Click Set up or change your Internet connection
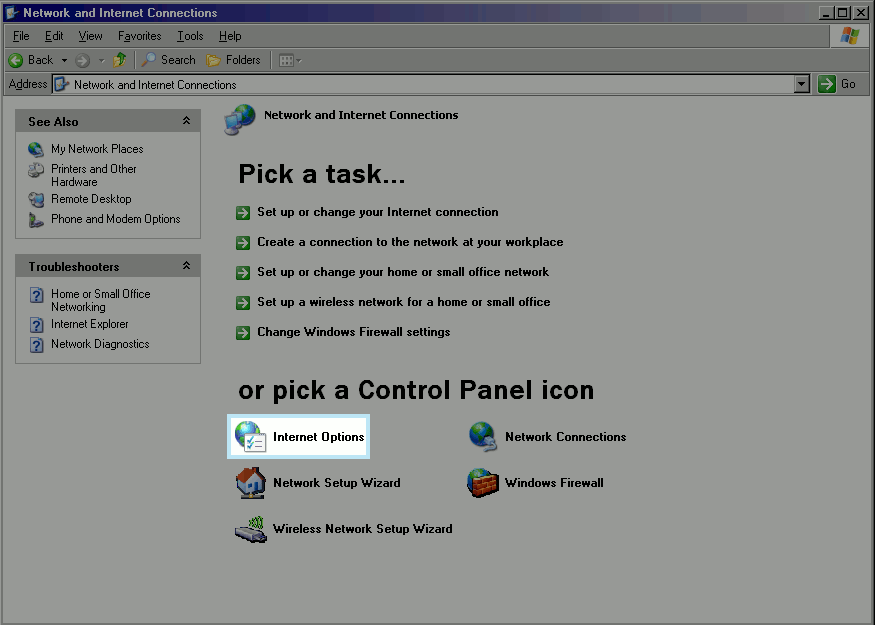The image size is (875, 625). [x=377, y=212]
